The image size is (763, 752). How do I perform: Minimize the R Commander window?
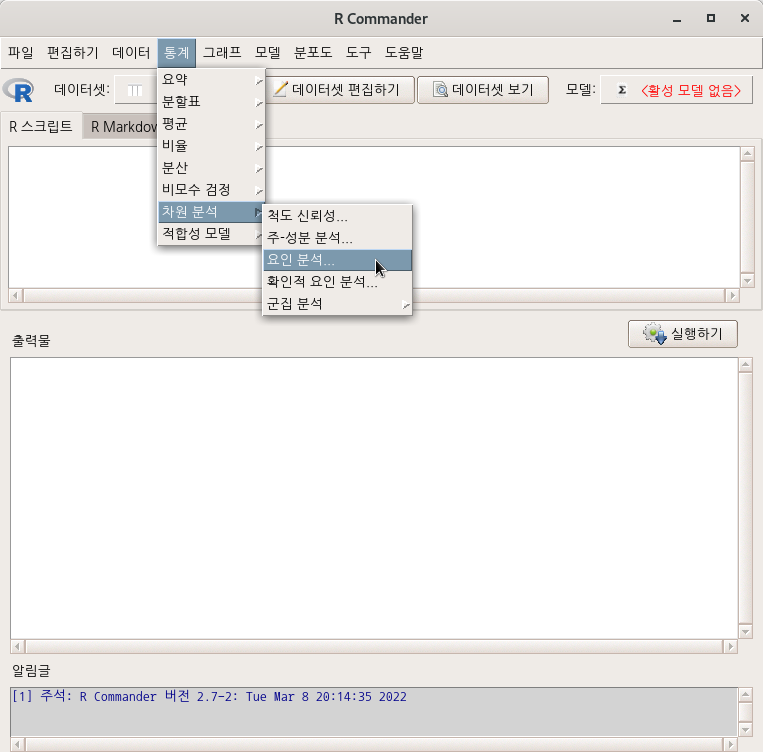pos(677,18)
